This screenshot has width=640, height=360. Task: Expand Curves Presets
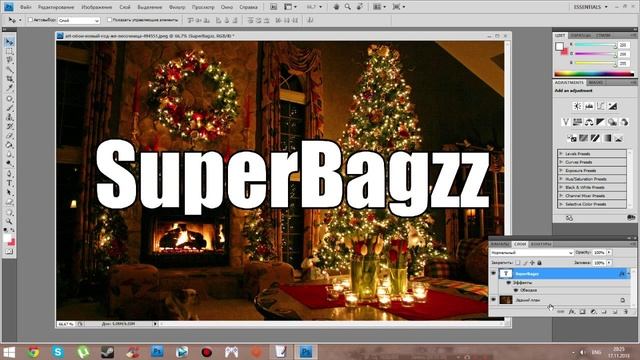coord(562,162)
